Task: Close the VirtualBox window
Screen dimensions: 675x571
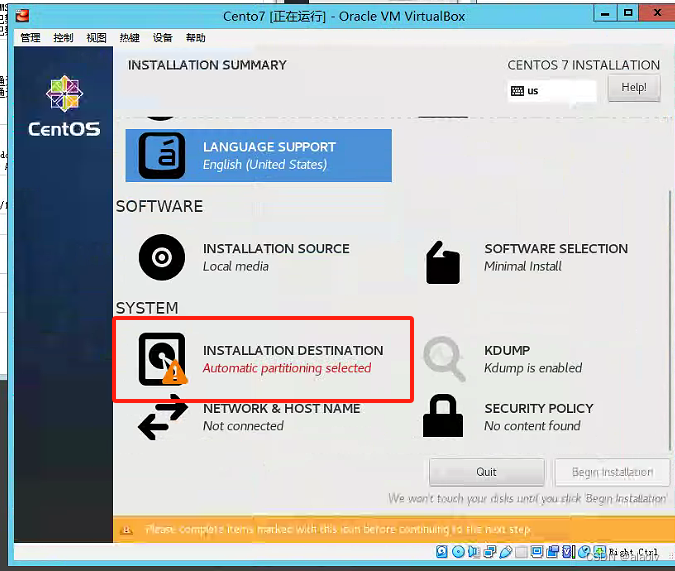Action: tap(657, 13)
